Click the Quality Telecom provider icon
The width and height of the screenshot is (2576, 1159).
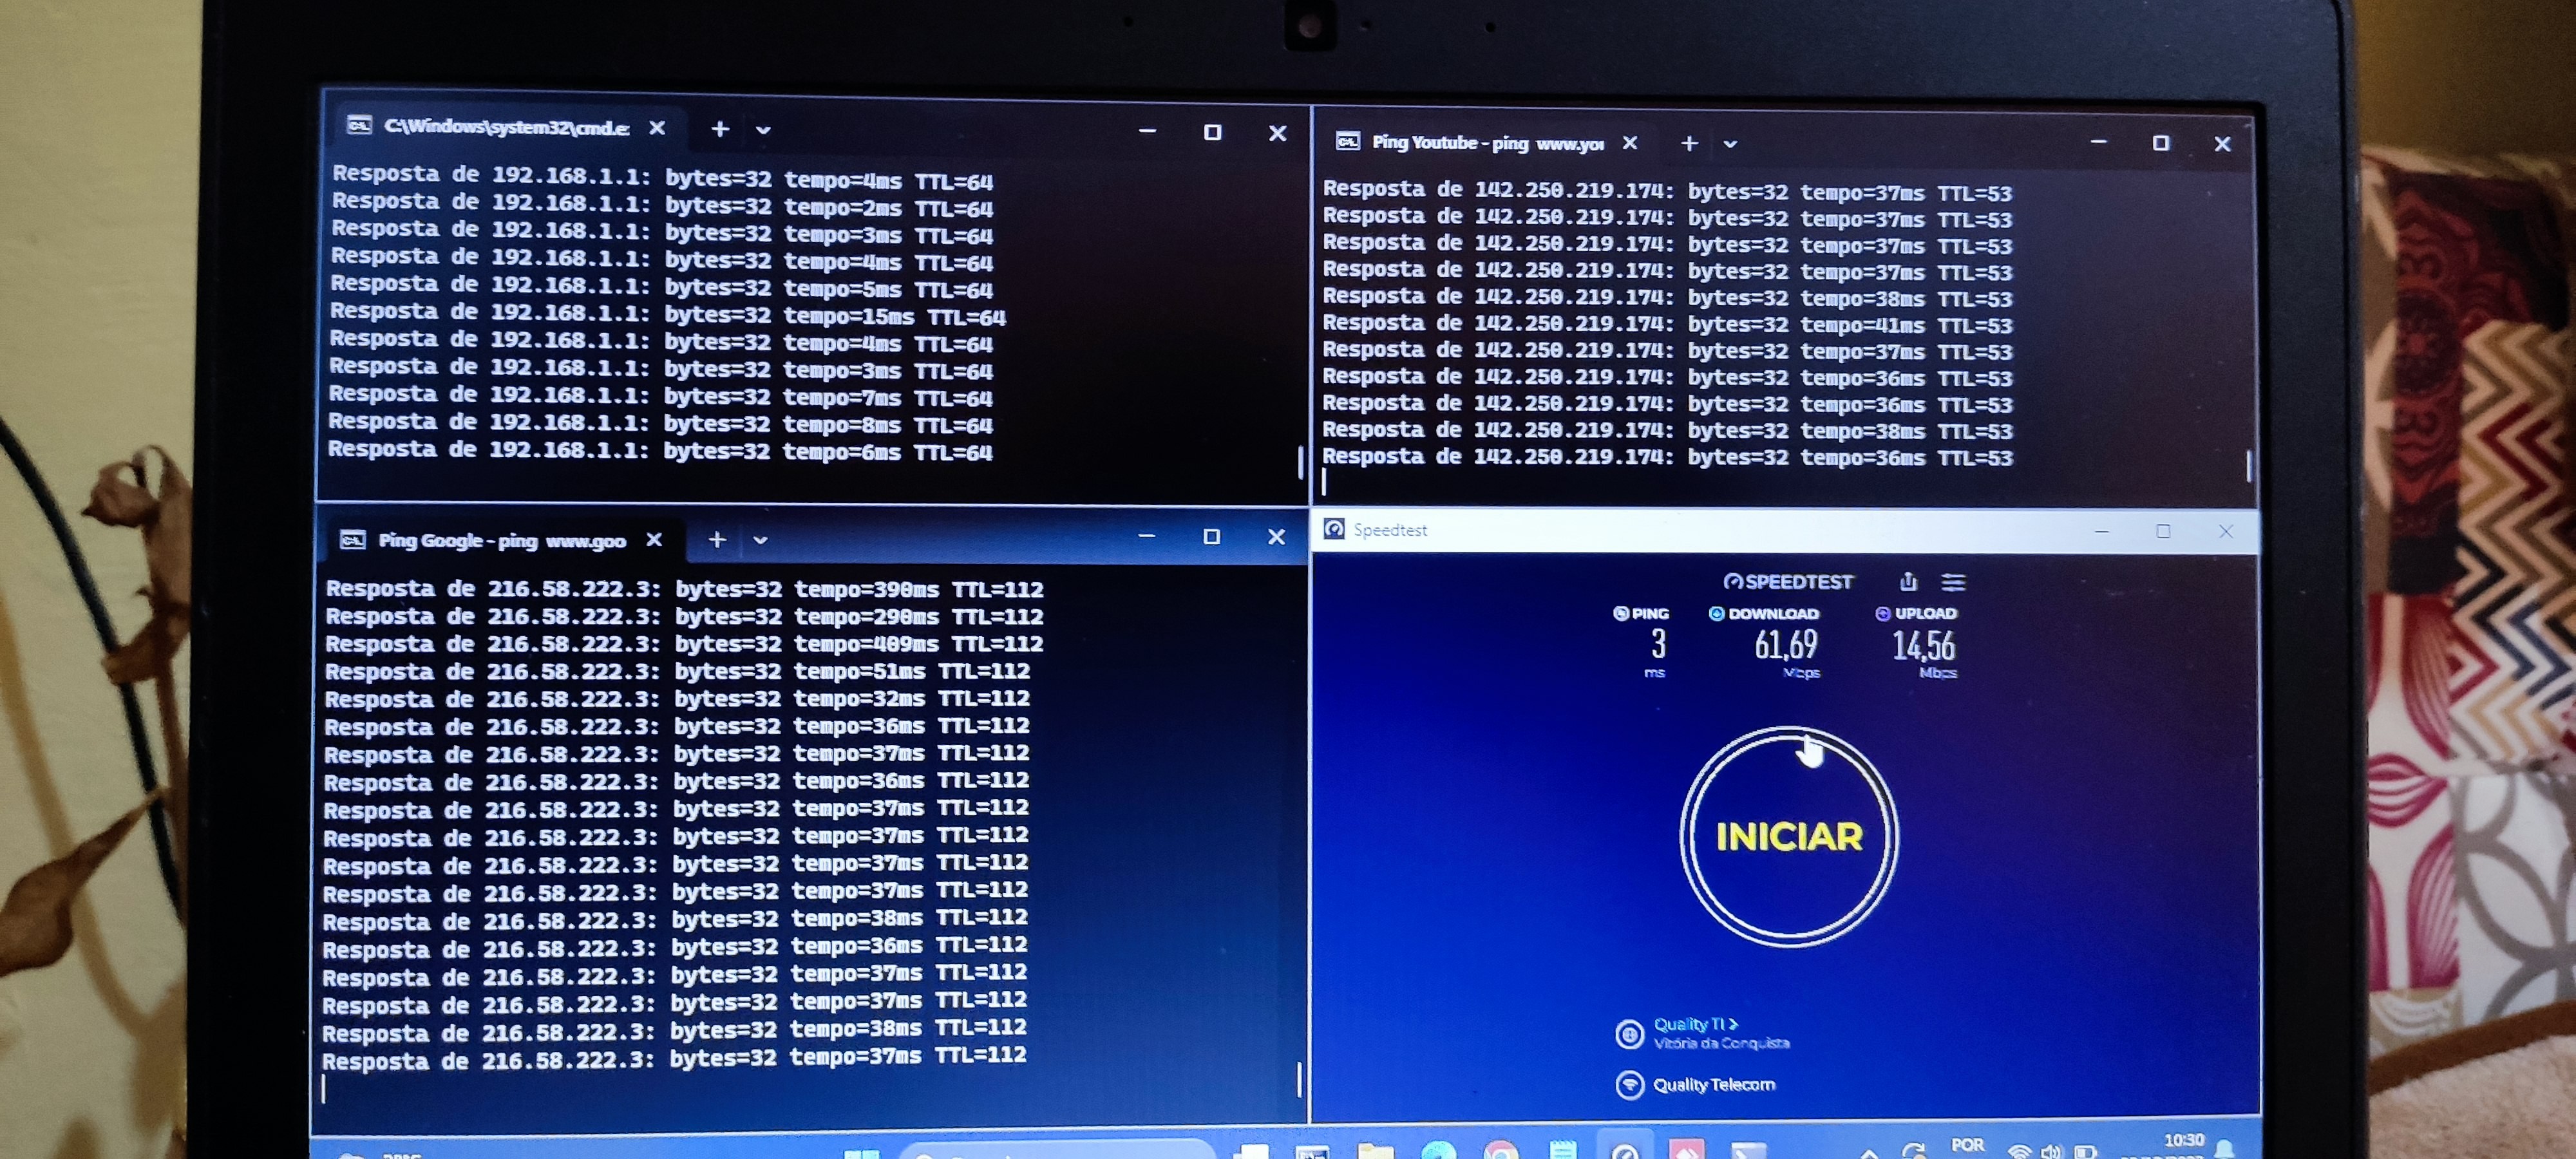click(1629, 1084)
